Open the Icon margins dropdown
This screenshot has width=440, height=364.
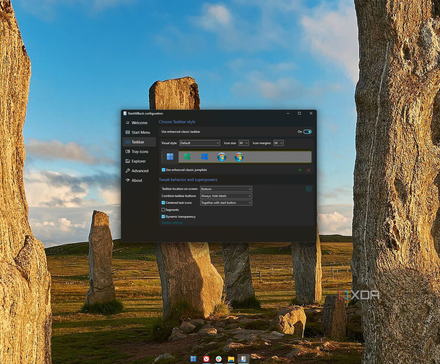coord(278,143)
